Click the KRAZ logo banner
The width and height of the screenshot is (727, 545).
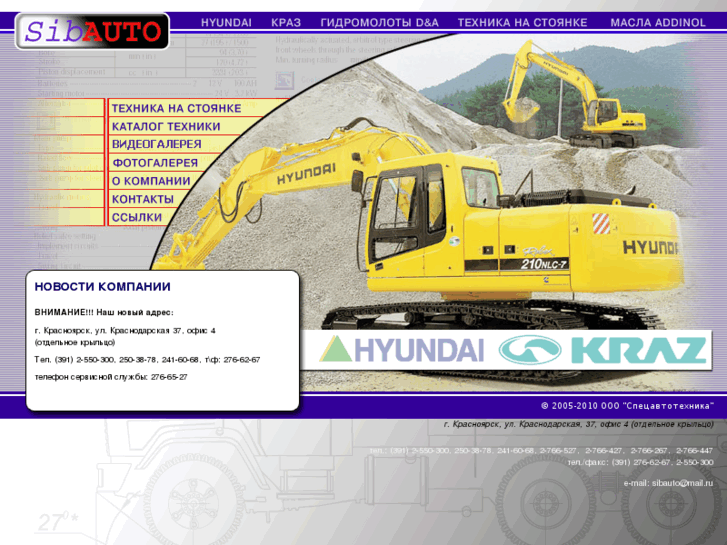(x=602, y=350)
